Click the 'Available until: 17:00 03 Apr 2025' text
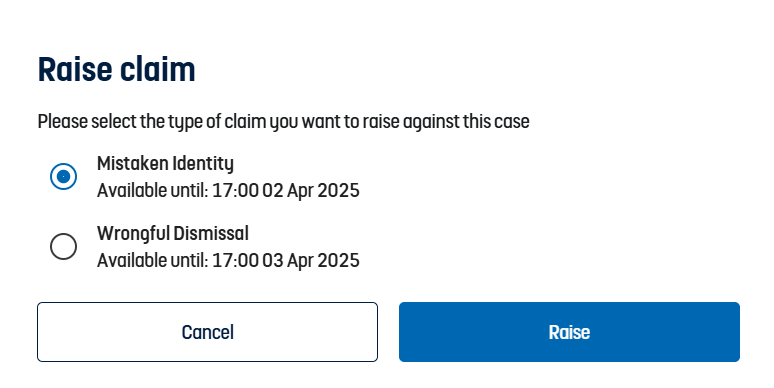The width and height of the screenshot is (774, 388). click(228, 260)
